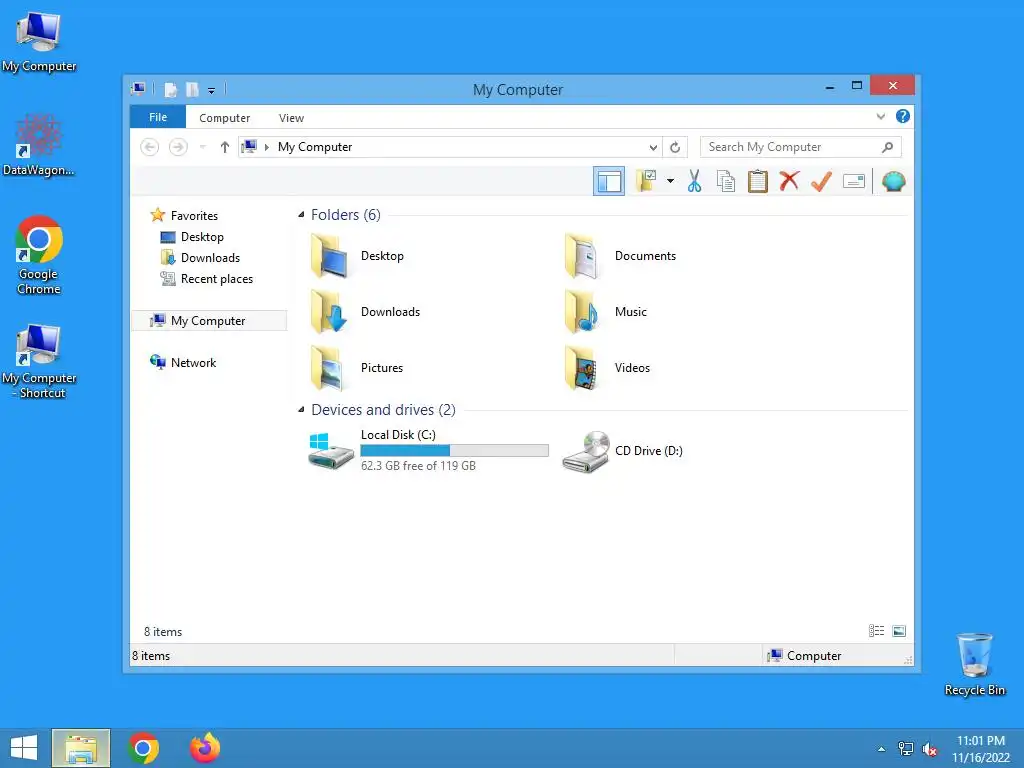Click the Forward navigation arrow

(x=178, y=147)
